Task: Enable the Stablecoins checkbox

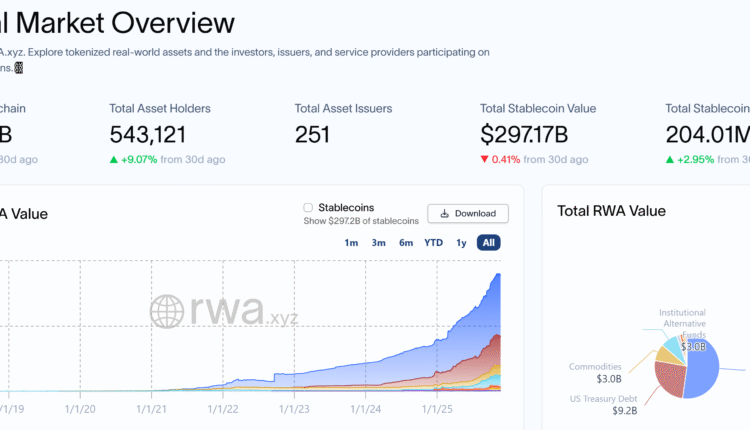Action: coord(308,207)
